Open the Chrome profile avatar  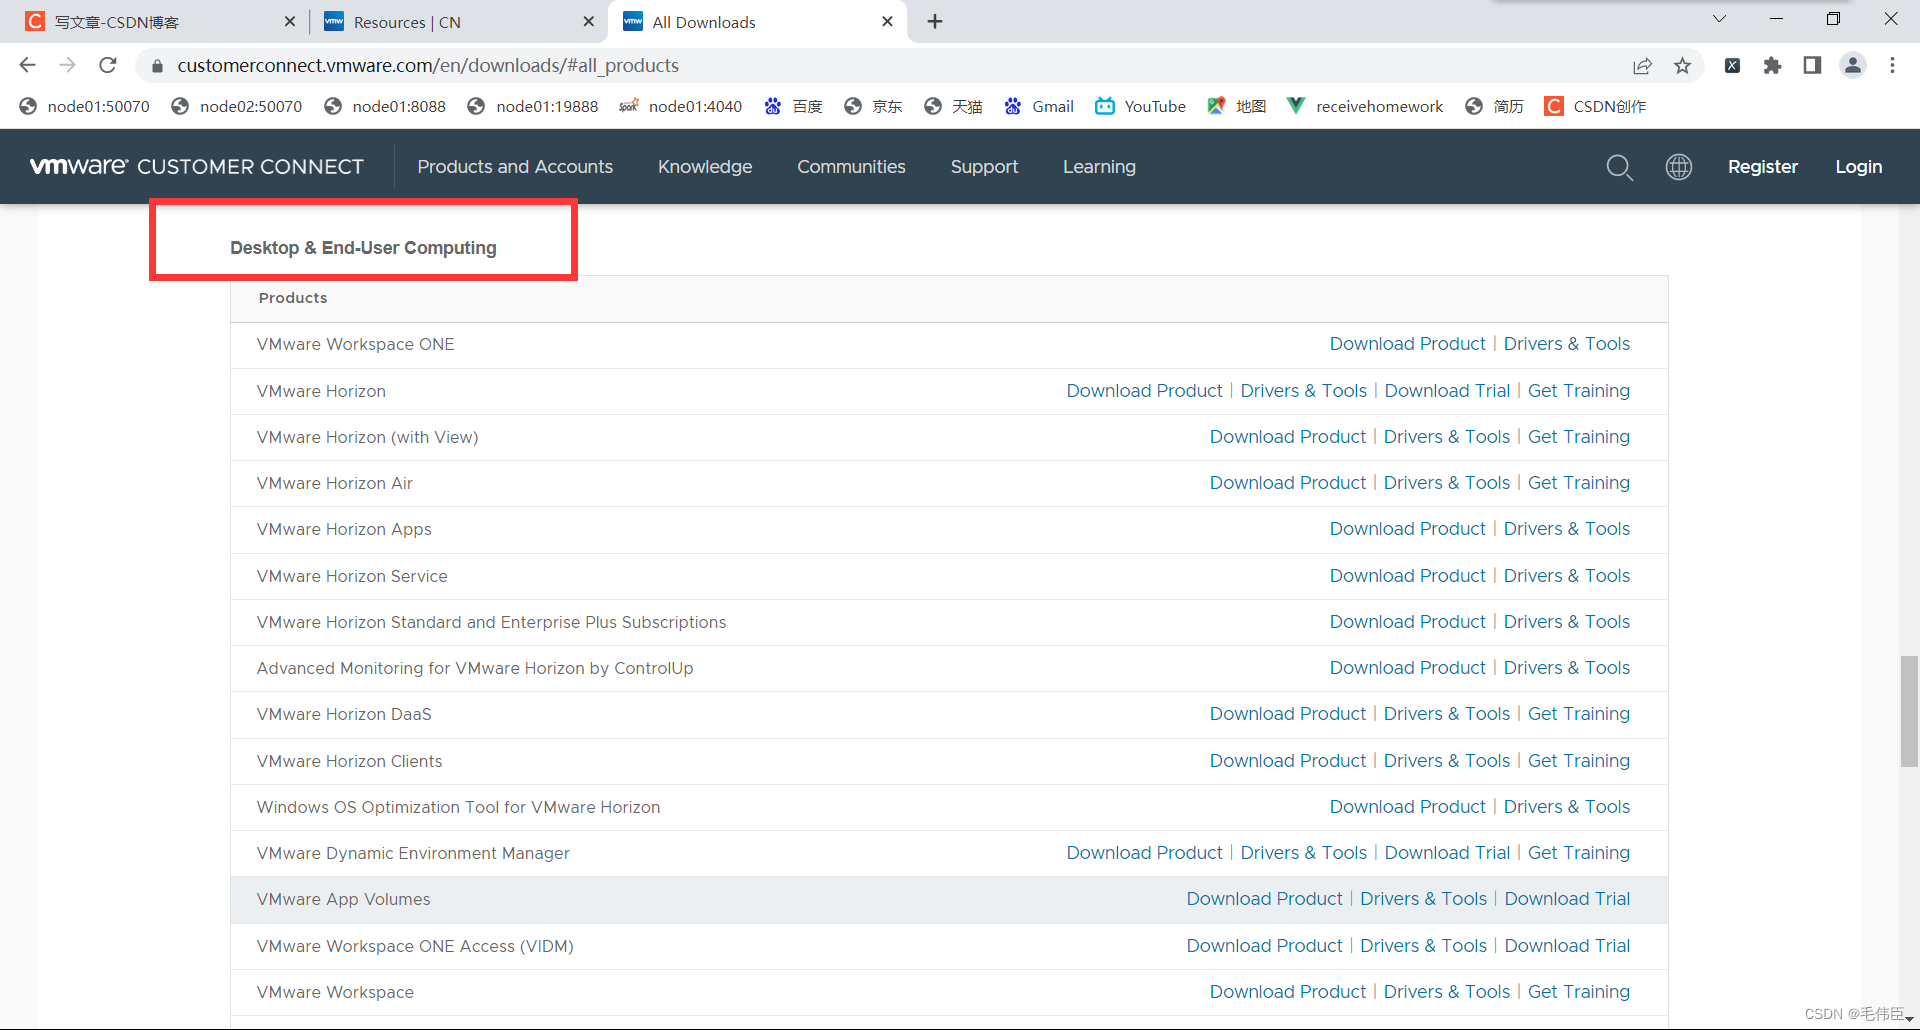click(x=1852, y=65)
